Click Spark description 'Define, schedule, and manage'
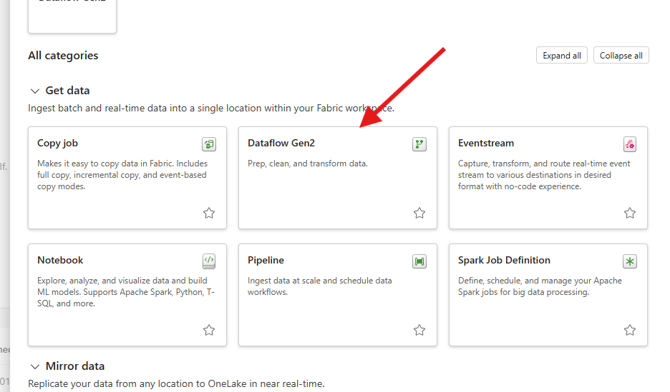This screenshot has width=670, height=392. click(540, 286)
